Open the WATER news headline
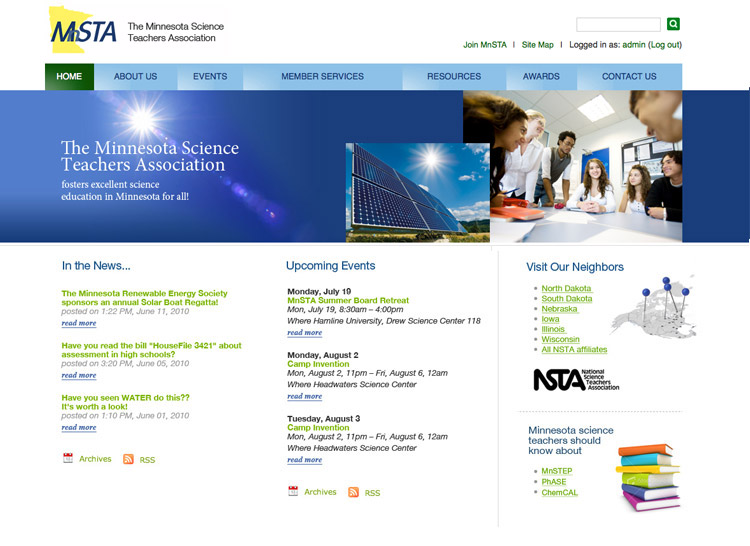Image resolution: width=750 pixels, height=546 pixels. (x=125, y=402)
